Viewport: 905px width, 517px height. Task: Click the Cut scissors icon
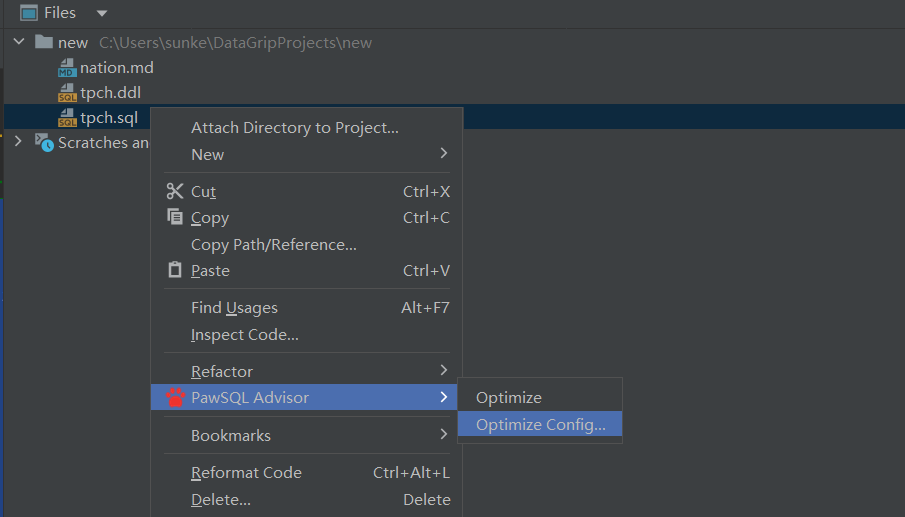175,191
